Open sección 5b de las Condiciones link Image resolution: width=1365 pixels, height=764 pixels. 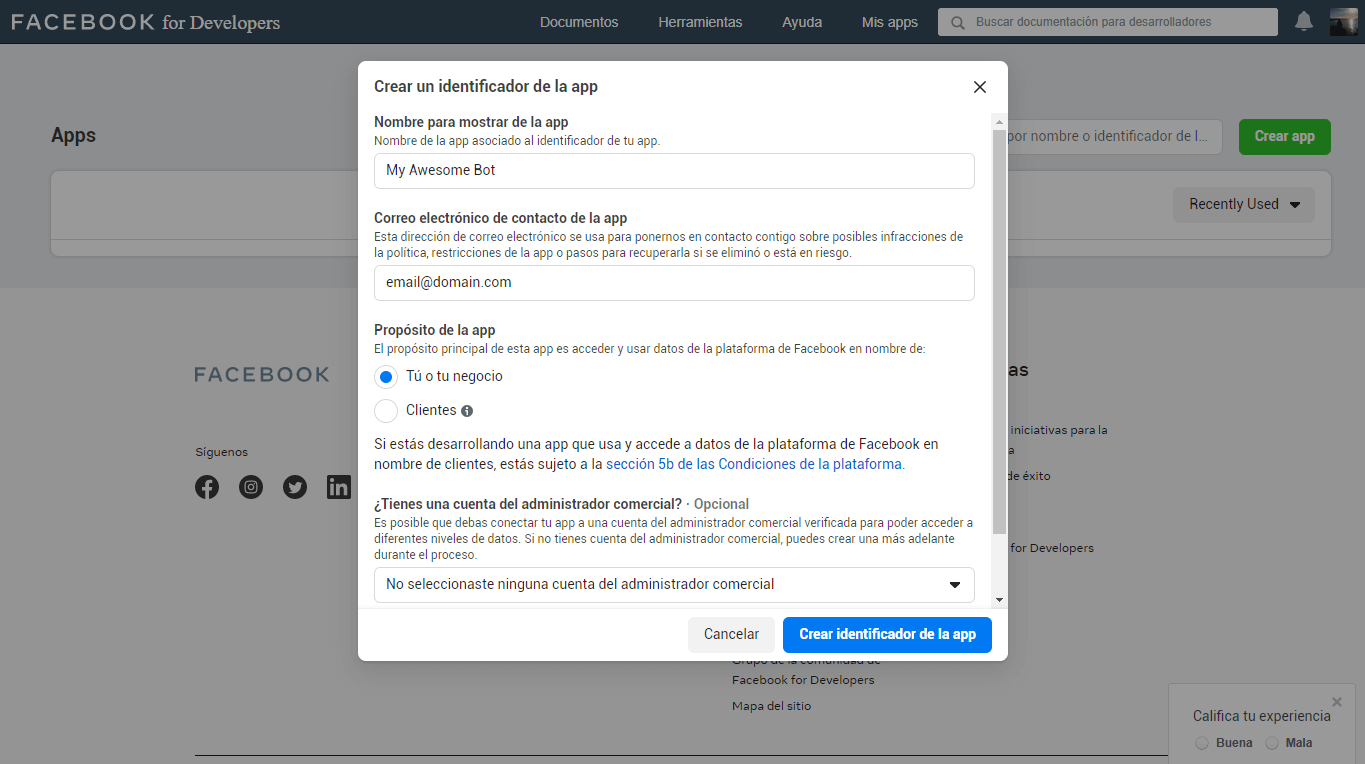[754, 465]
